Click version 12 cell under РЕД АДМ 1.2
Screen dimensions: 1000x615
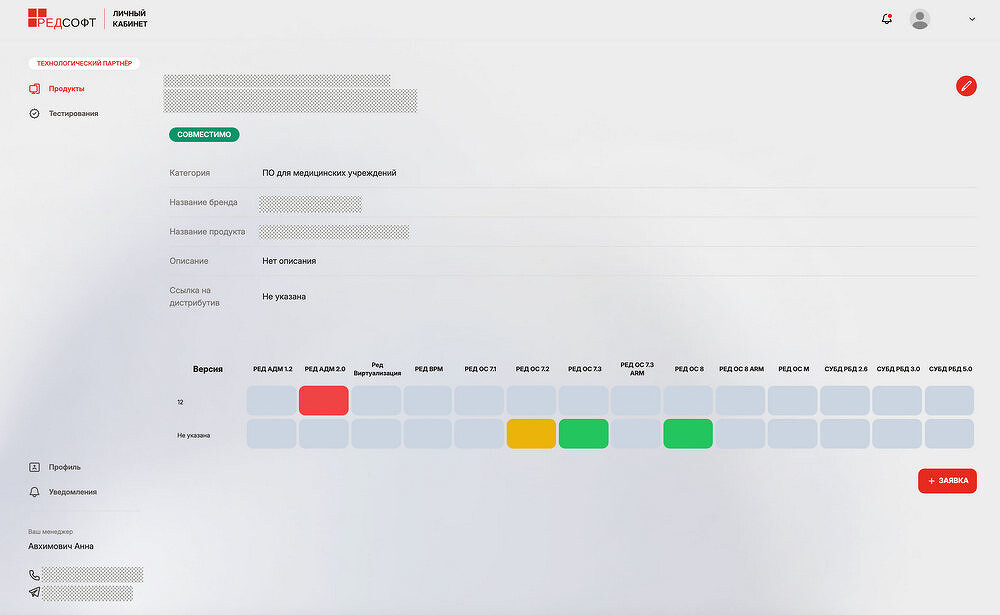272,401
